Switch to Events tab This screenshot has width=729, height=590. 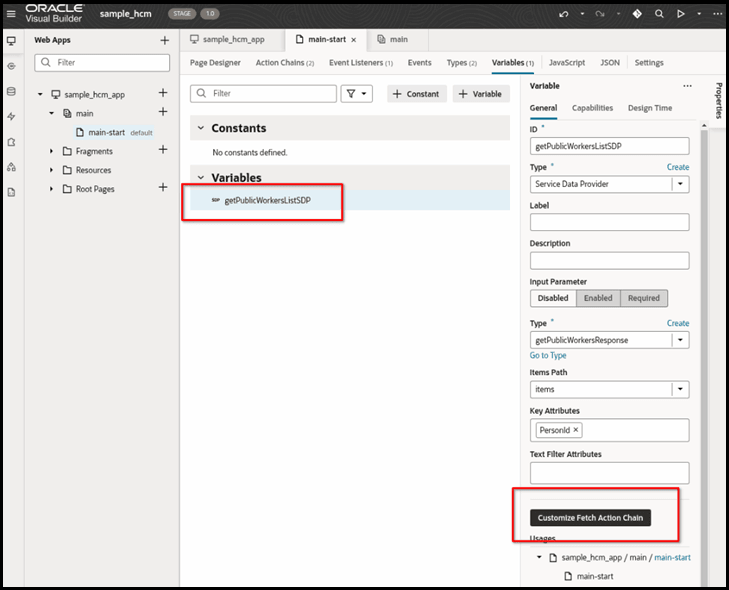coord(419,63)
